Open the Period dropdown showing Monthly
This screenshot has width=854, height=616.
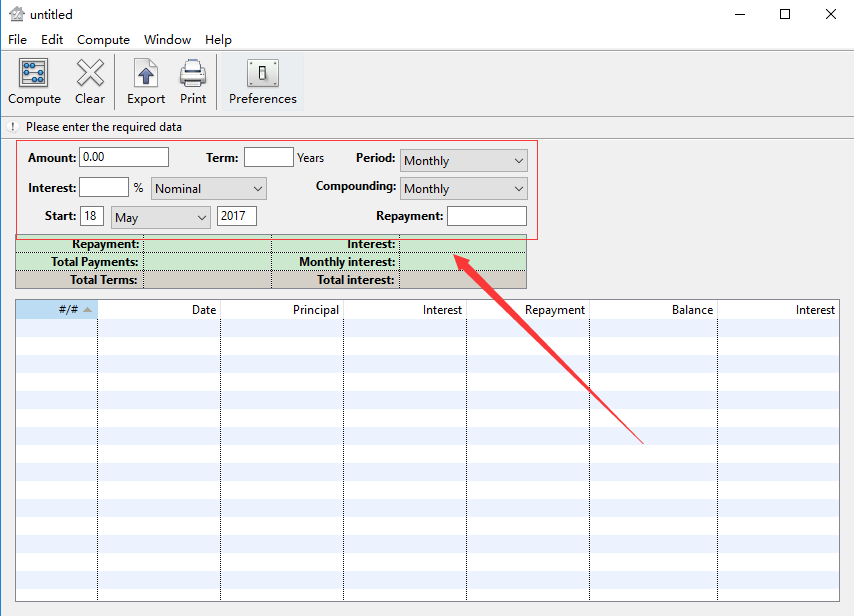coord(463,160)
